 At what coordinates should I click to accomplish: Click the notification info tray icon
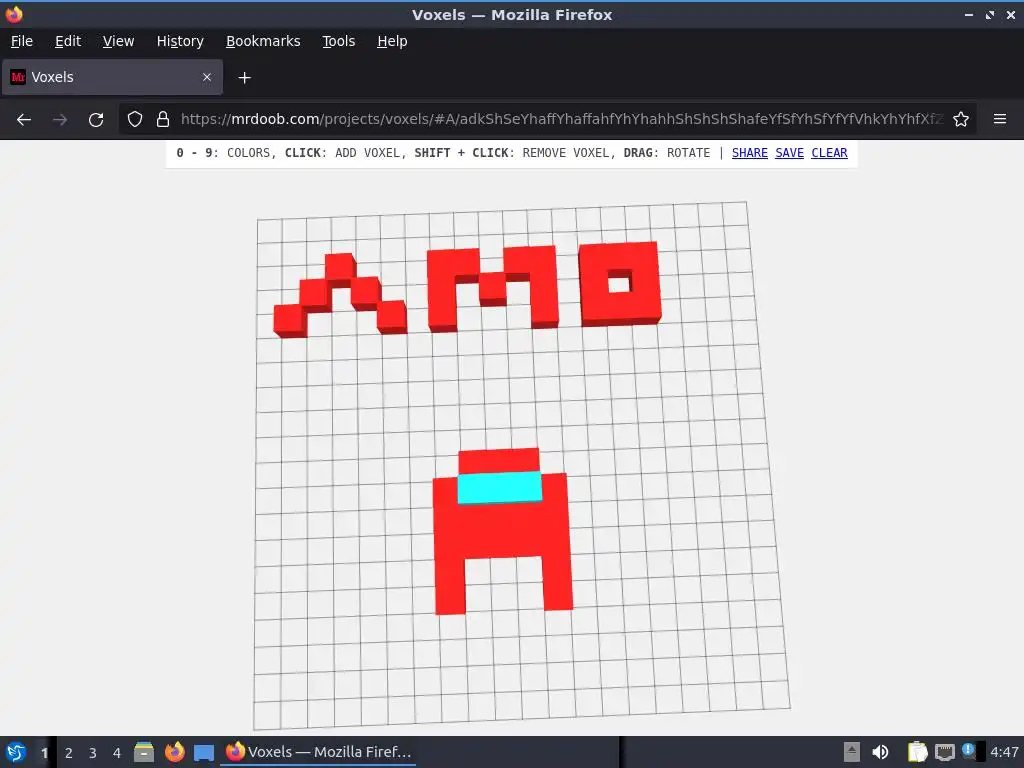click(970, 751)
